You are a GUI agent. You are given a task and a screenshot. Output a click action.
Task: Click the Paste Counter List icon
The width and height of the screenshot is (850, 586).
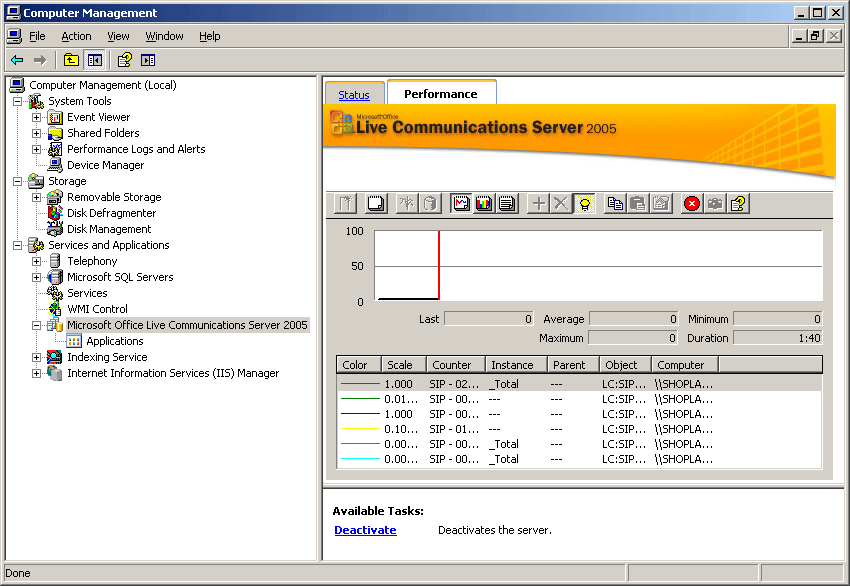tap(638, 204)
